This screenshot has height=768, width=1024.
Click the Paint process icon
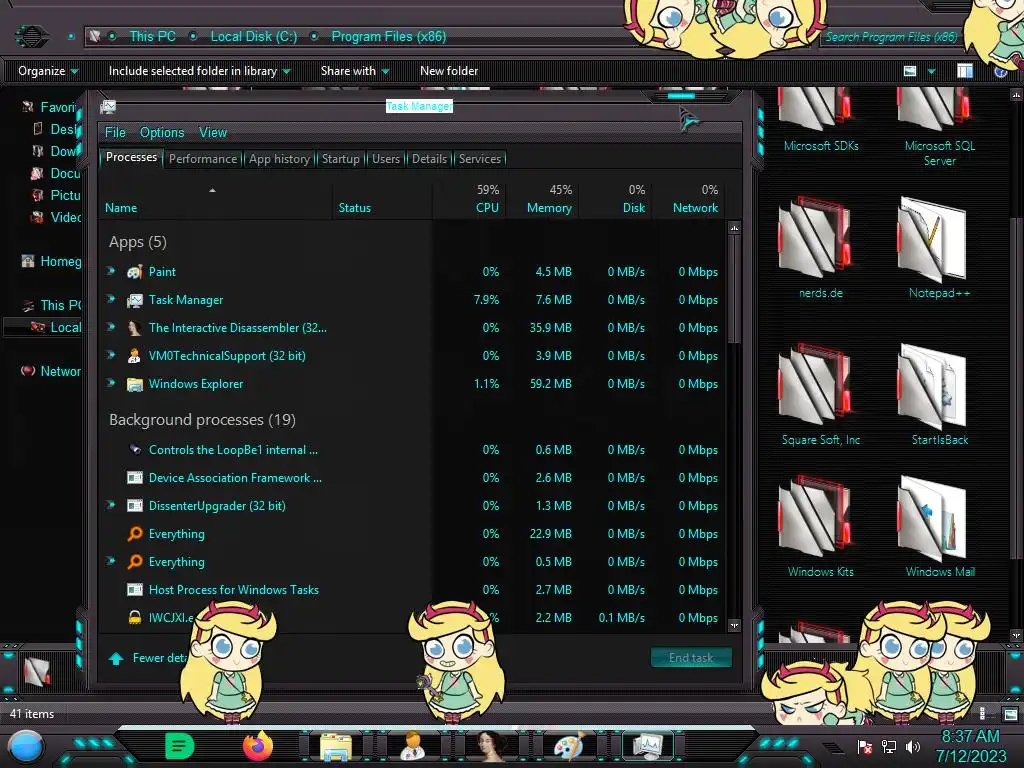coord(135,272)
